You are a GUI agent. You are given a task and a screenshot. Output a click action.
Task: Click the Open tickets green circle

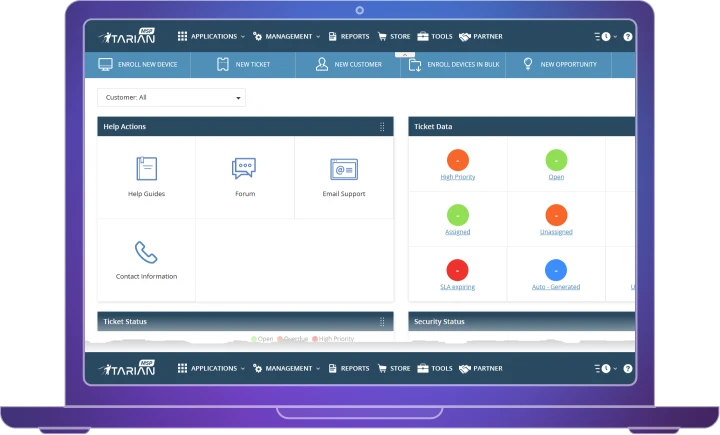tap(556, 160)
